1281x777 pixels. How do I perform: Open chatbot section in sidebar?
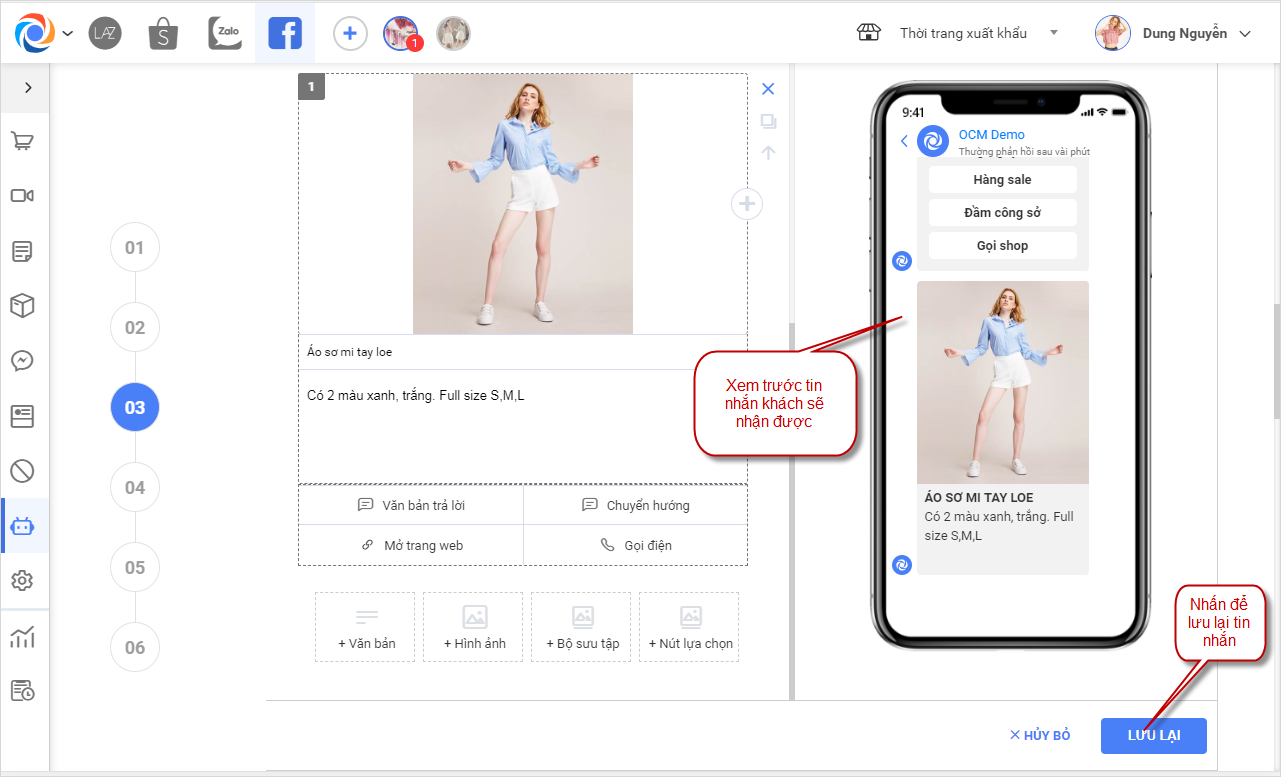pyautogui.click(x=23, y=525)
